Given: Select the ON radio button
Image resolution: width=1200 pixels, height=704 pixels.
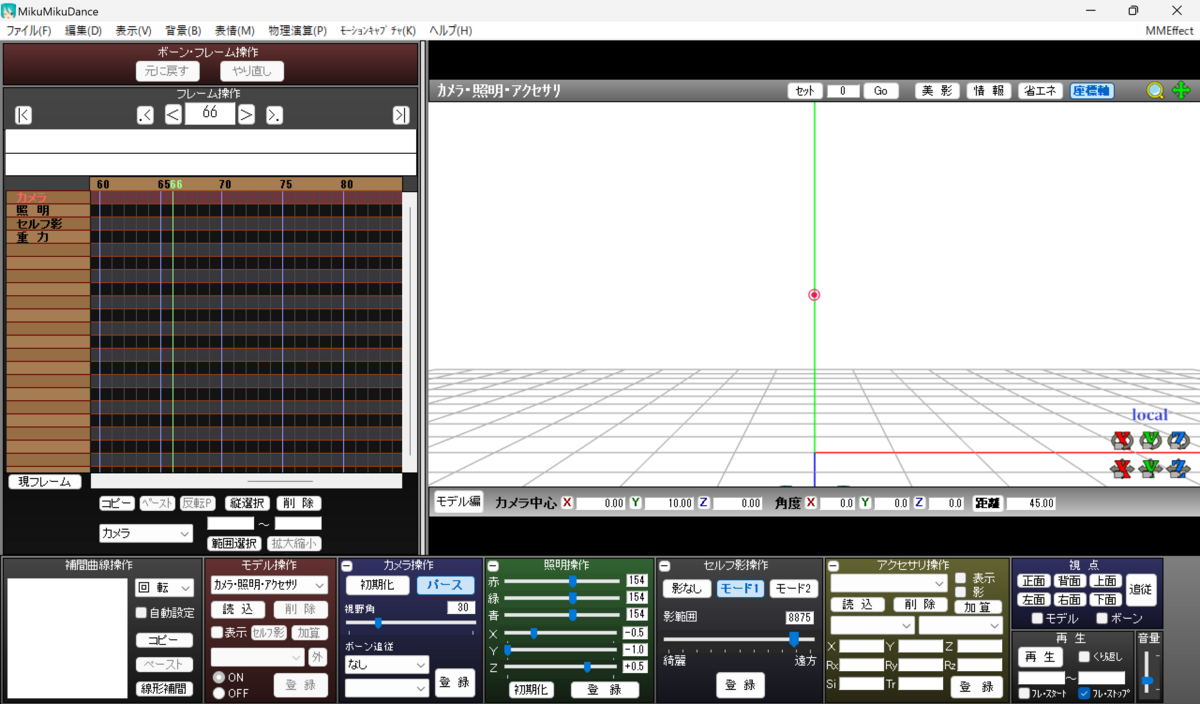Looking at the screenshot, I should click(219, 677).
